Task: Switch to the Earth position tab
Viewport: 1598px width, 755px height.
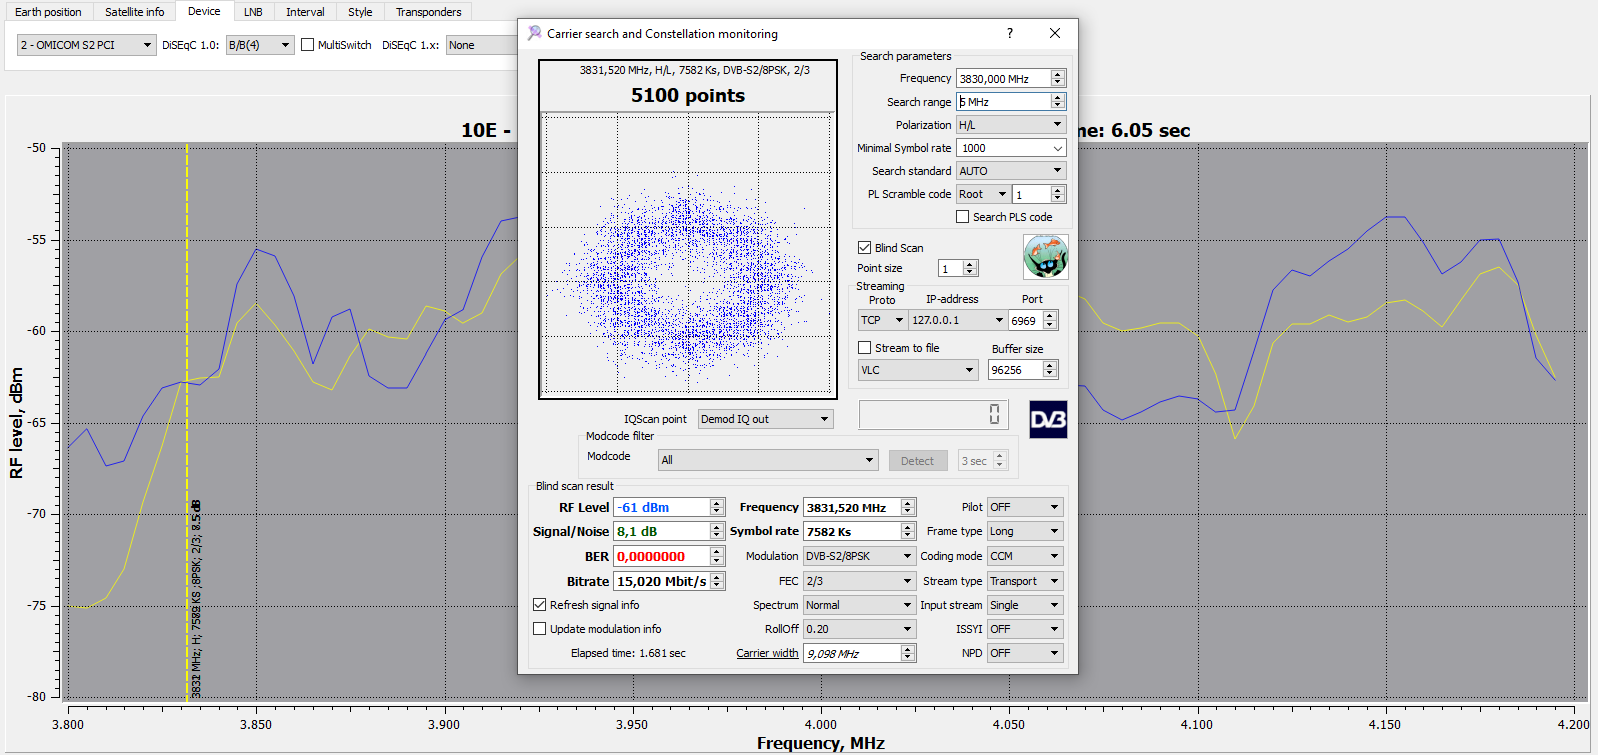Action: [x=48, y=12]
